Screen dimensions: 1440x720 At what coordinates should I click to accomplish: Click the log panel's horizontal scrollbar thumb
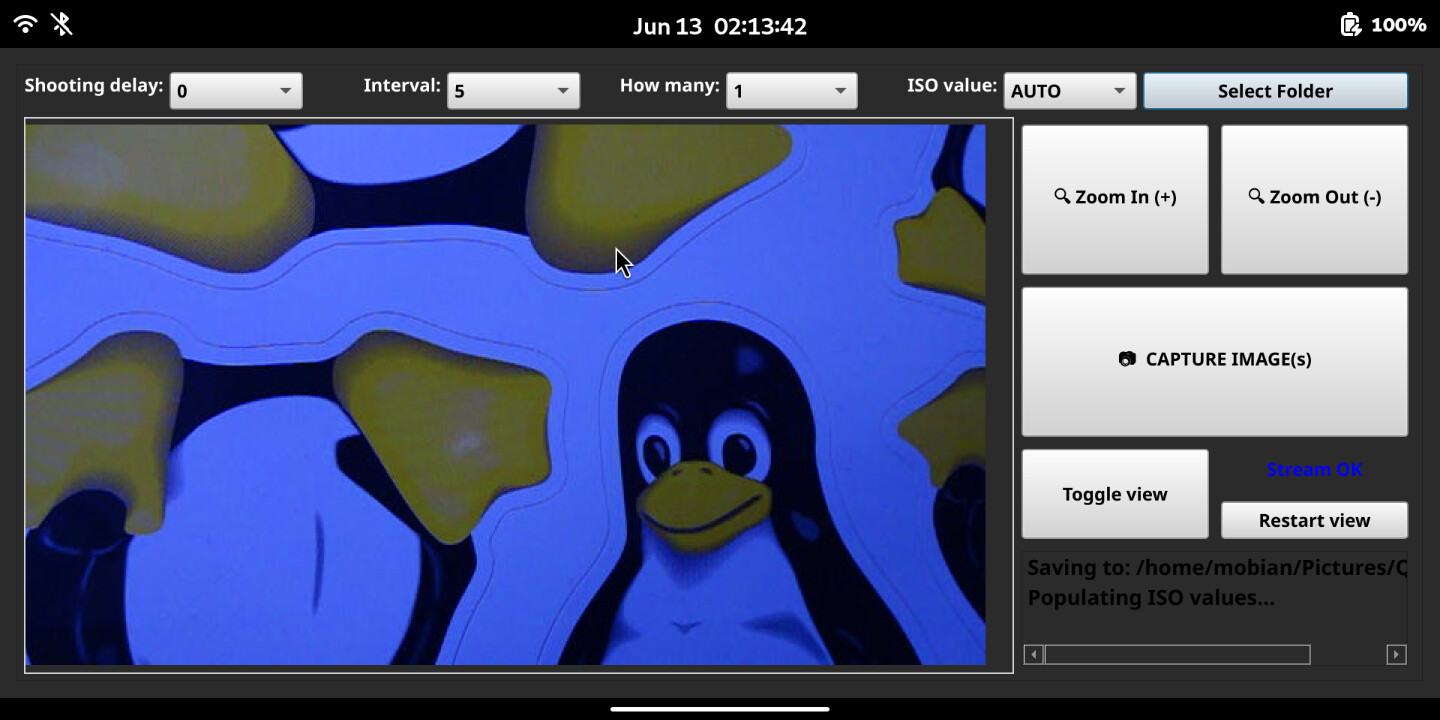coord(1178,655)
